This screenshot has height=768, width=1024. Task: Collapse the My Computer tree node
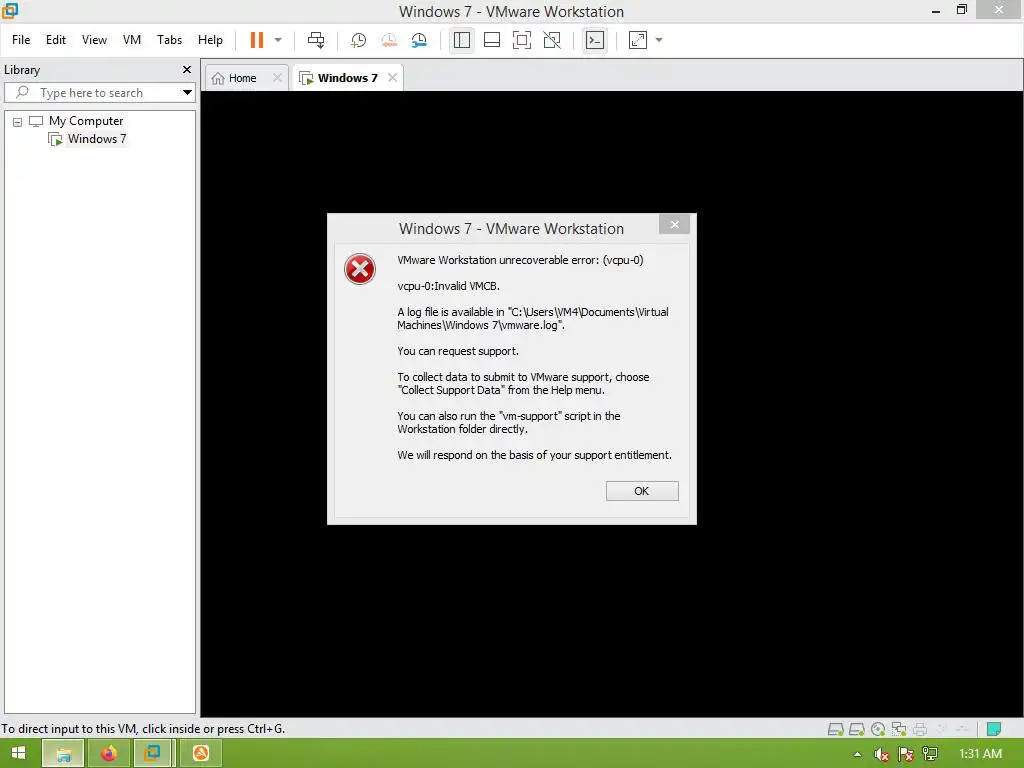pyautogui.click(x=18, y=121)
